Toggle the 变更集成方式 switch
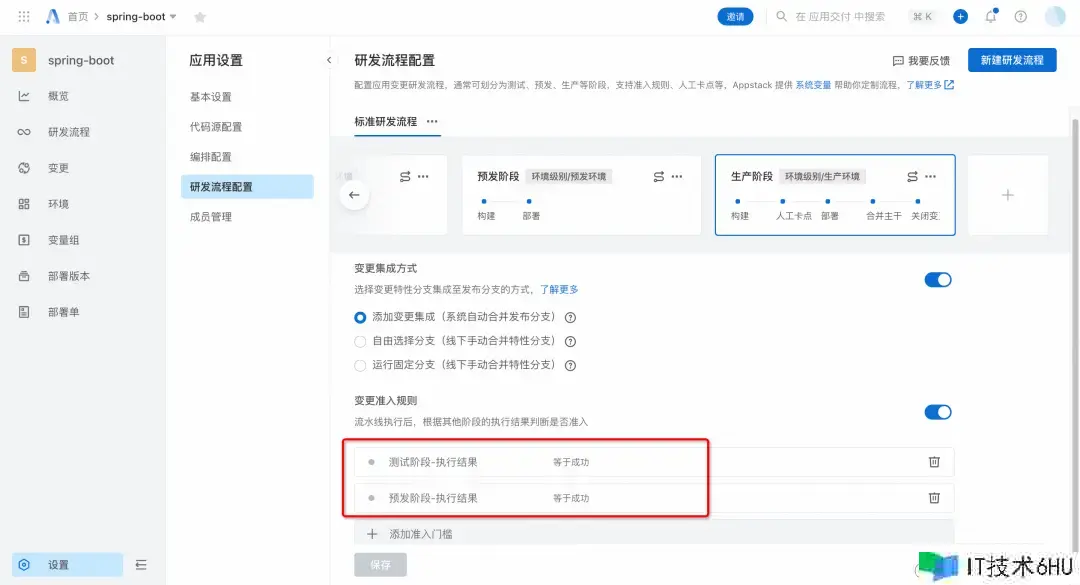 pos(938,280)
